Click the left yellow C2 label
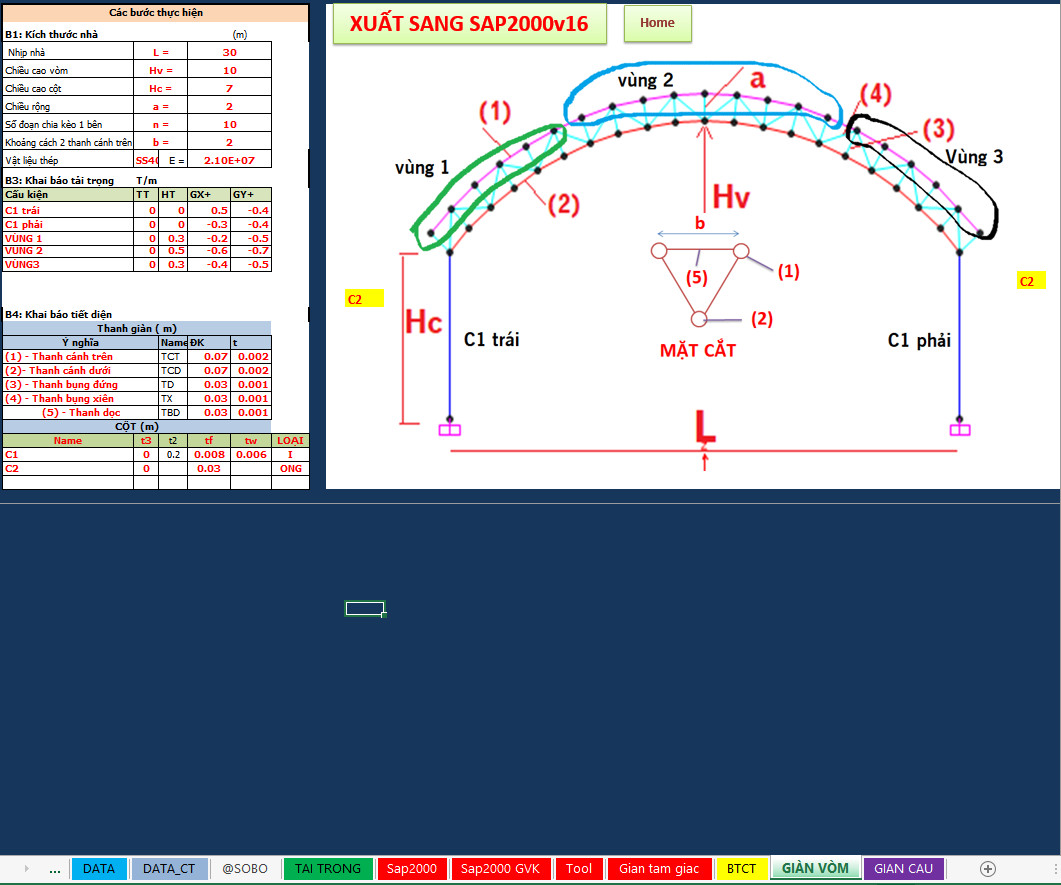Viewport: 1061px width, 885px height. [364, 299]
